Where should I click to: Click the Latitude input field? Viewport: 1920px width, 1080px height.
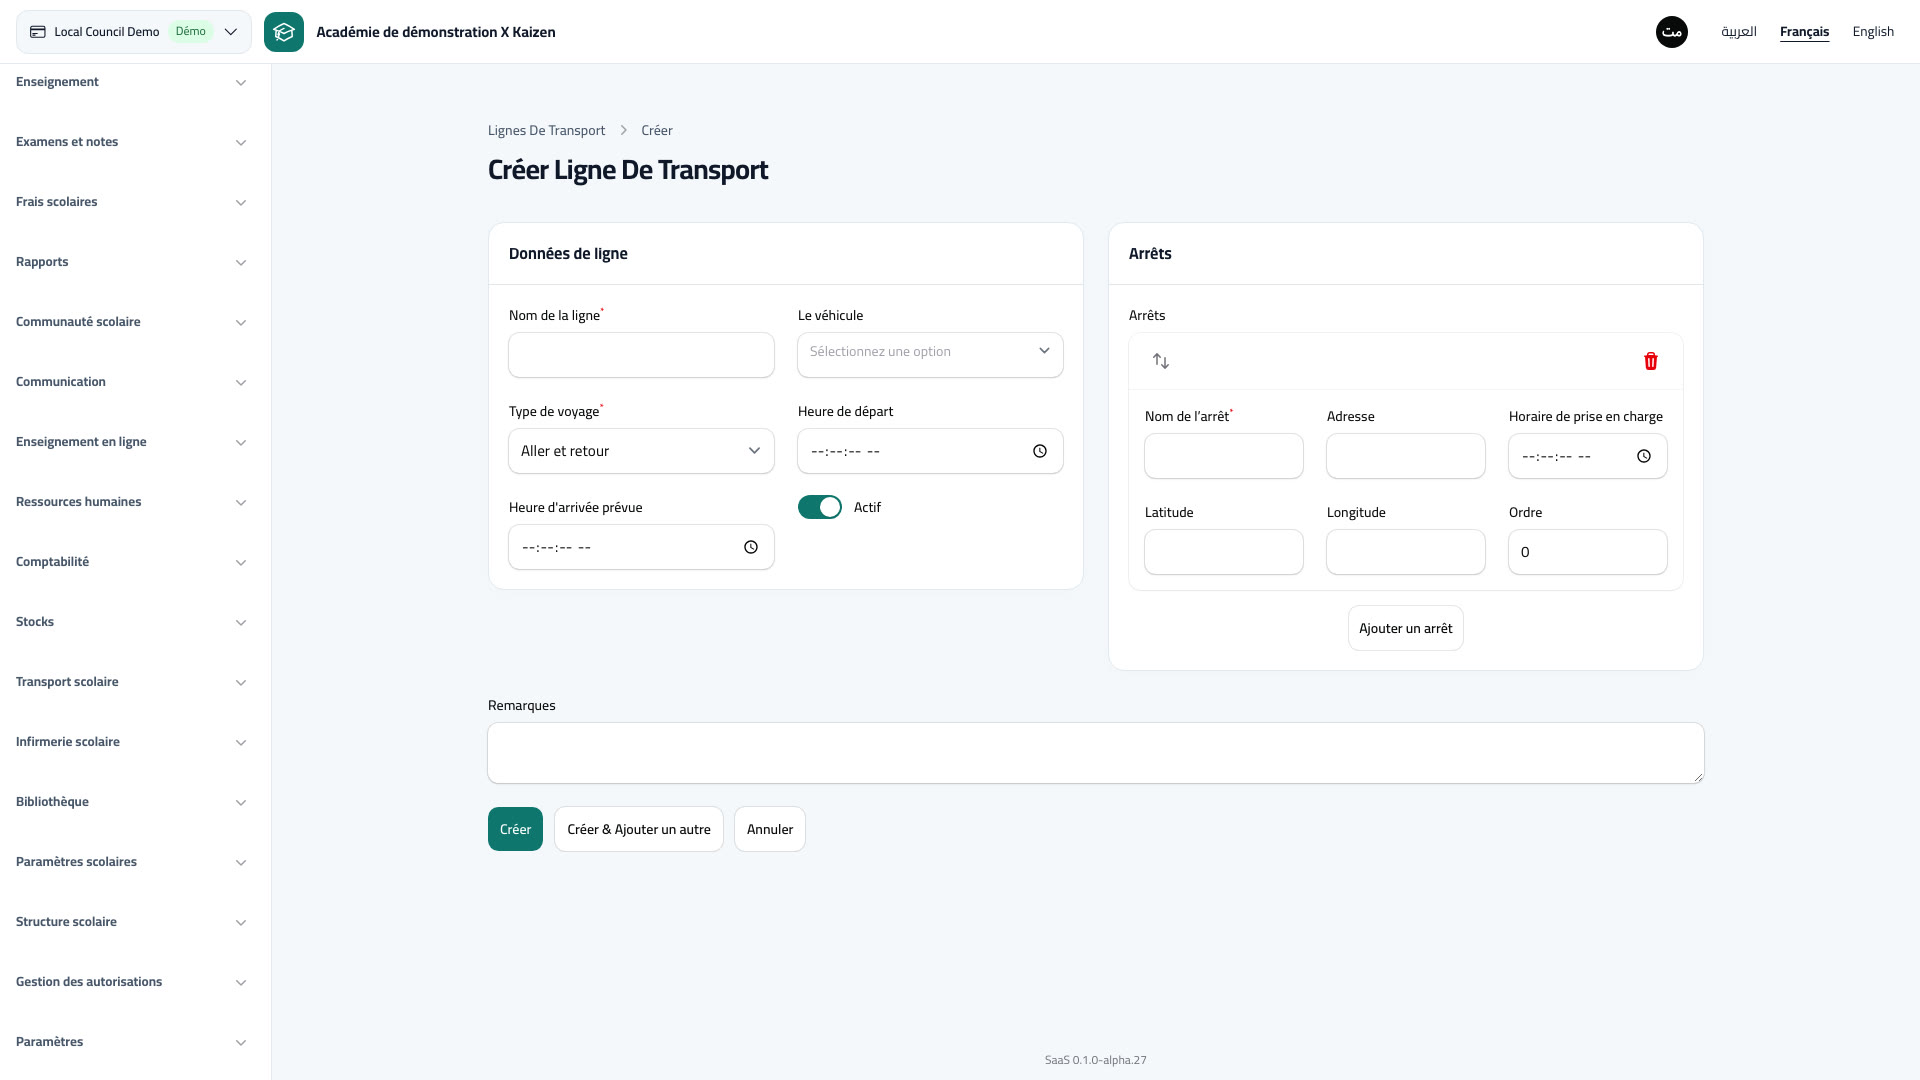[1224, 552]
